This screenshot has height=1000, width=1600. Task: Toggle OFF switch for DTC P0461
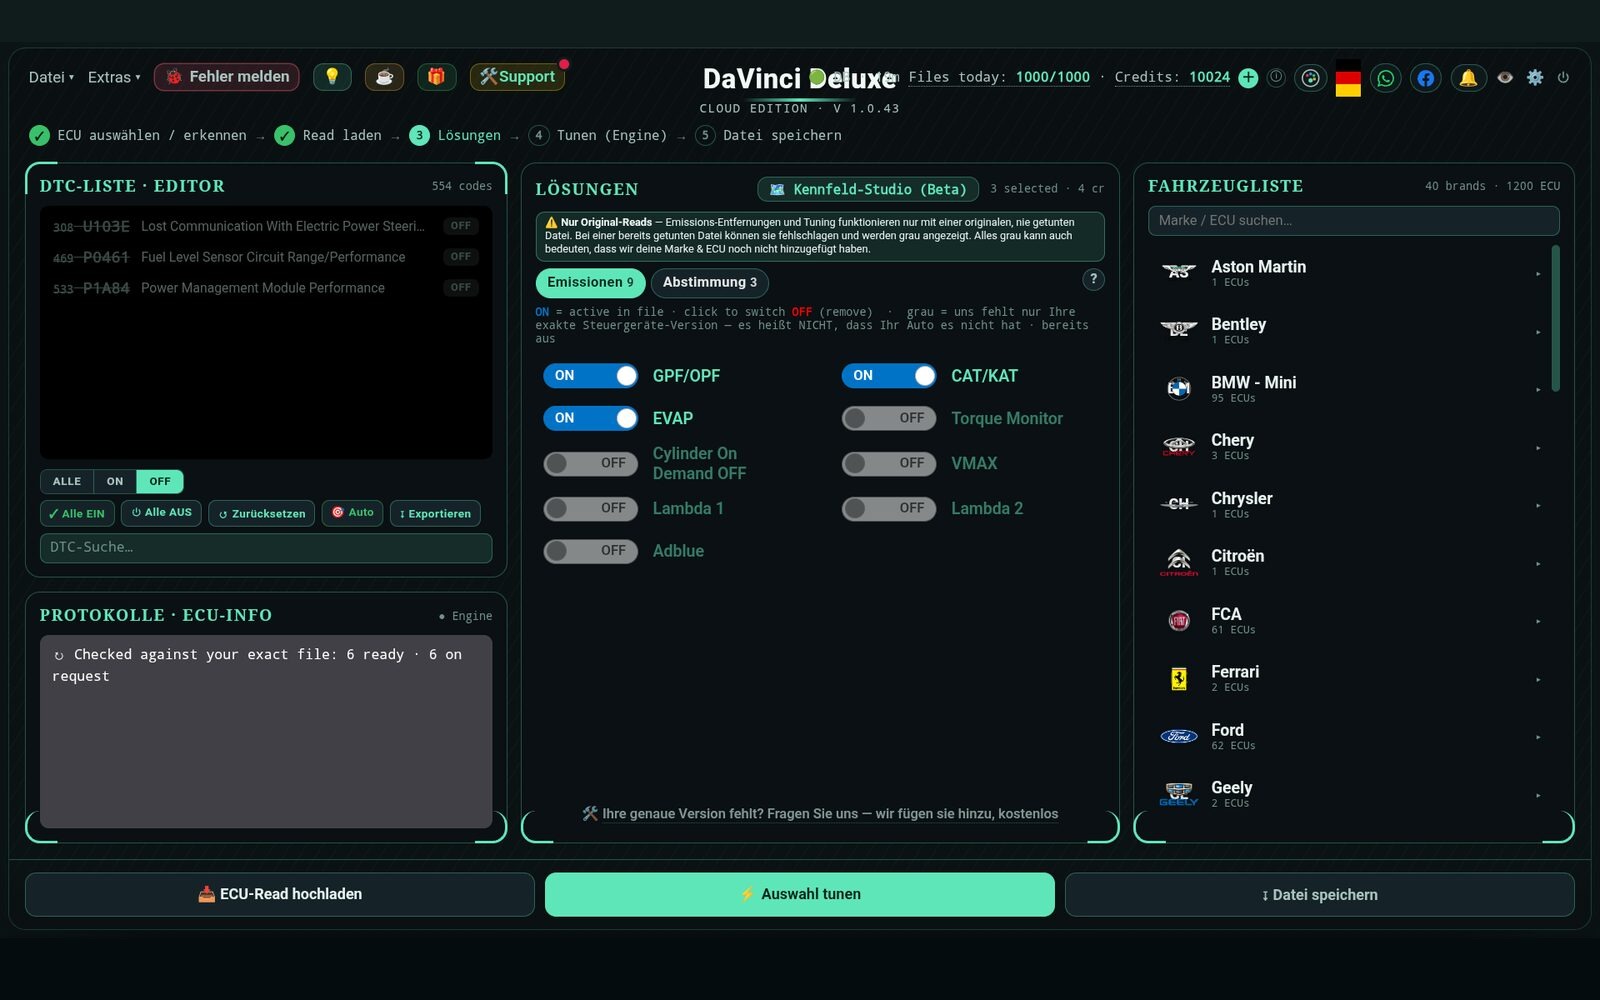click(460, 257)
